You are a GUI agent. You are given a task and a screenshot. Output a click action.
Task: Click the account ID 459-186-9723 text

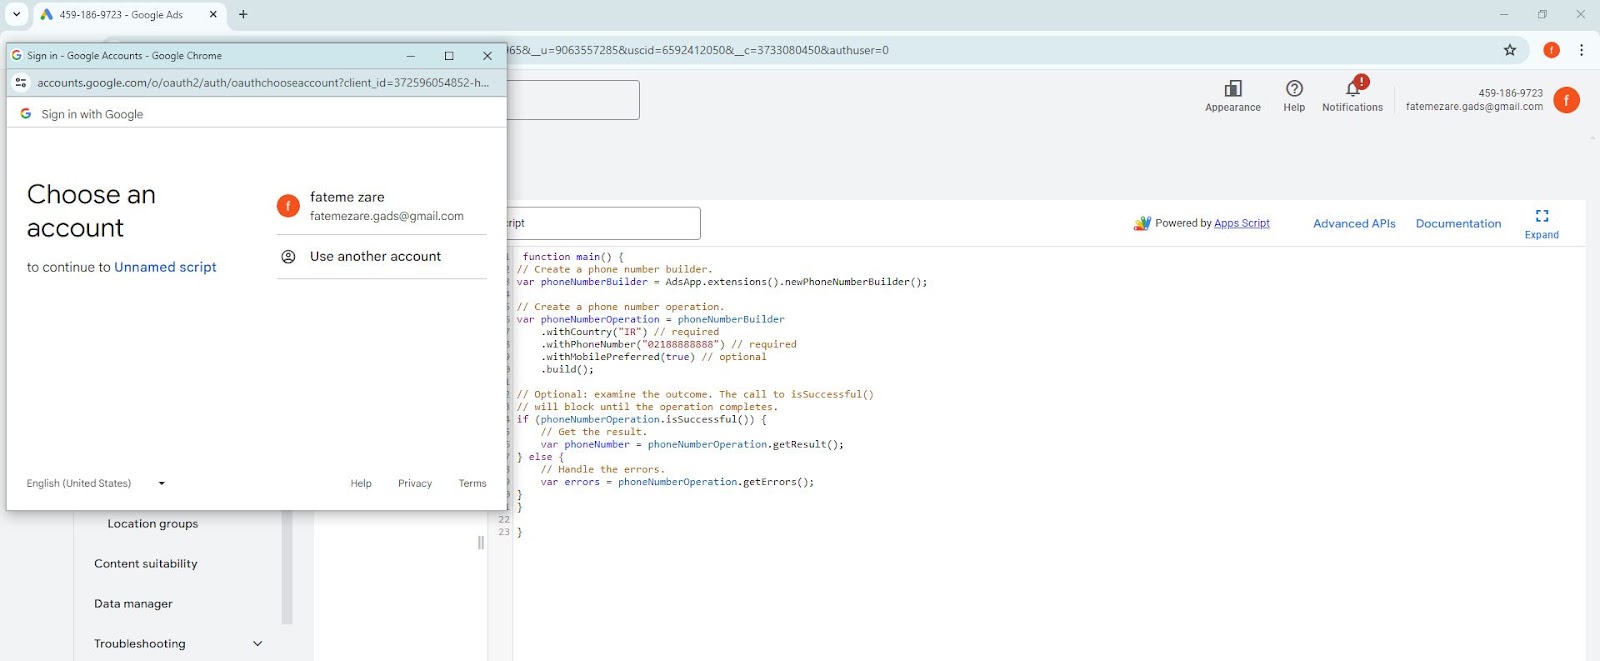[x=1510, y=93]
